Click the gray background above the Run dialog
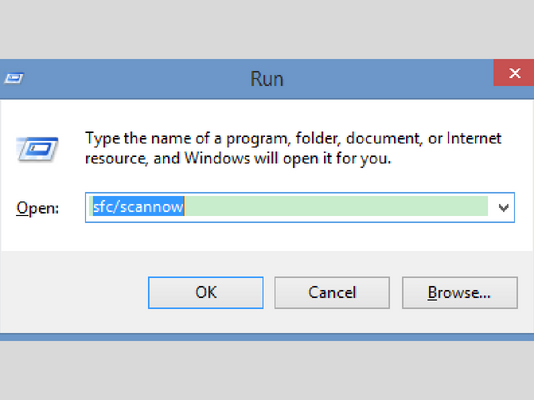 267,29
